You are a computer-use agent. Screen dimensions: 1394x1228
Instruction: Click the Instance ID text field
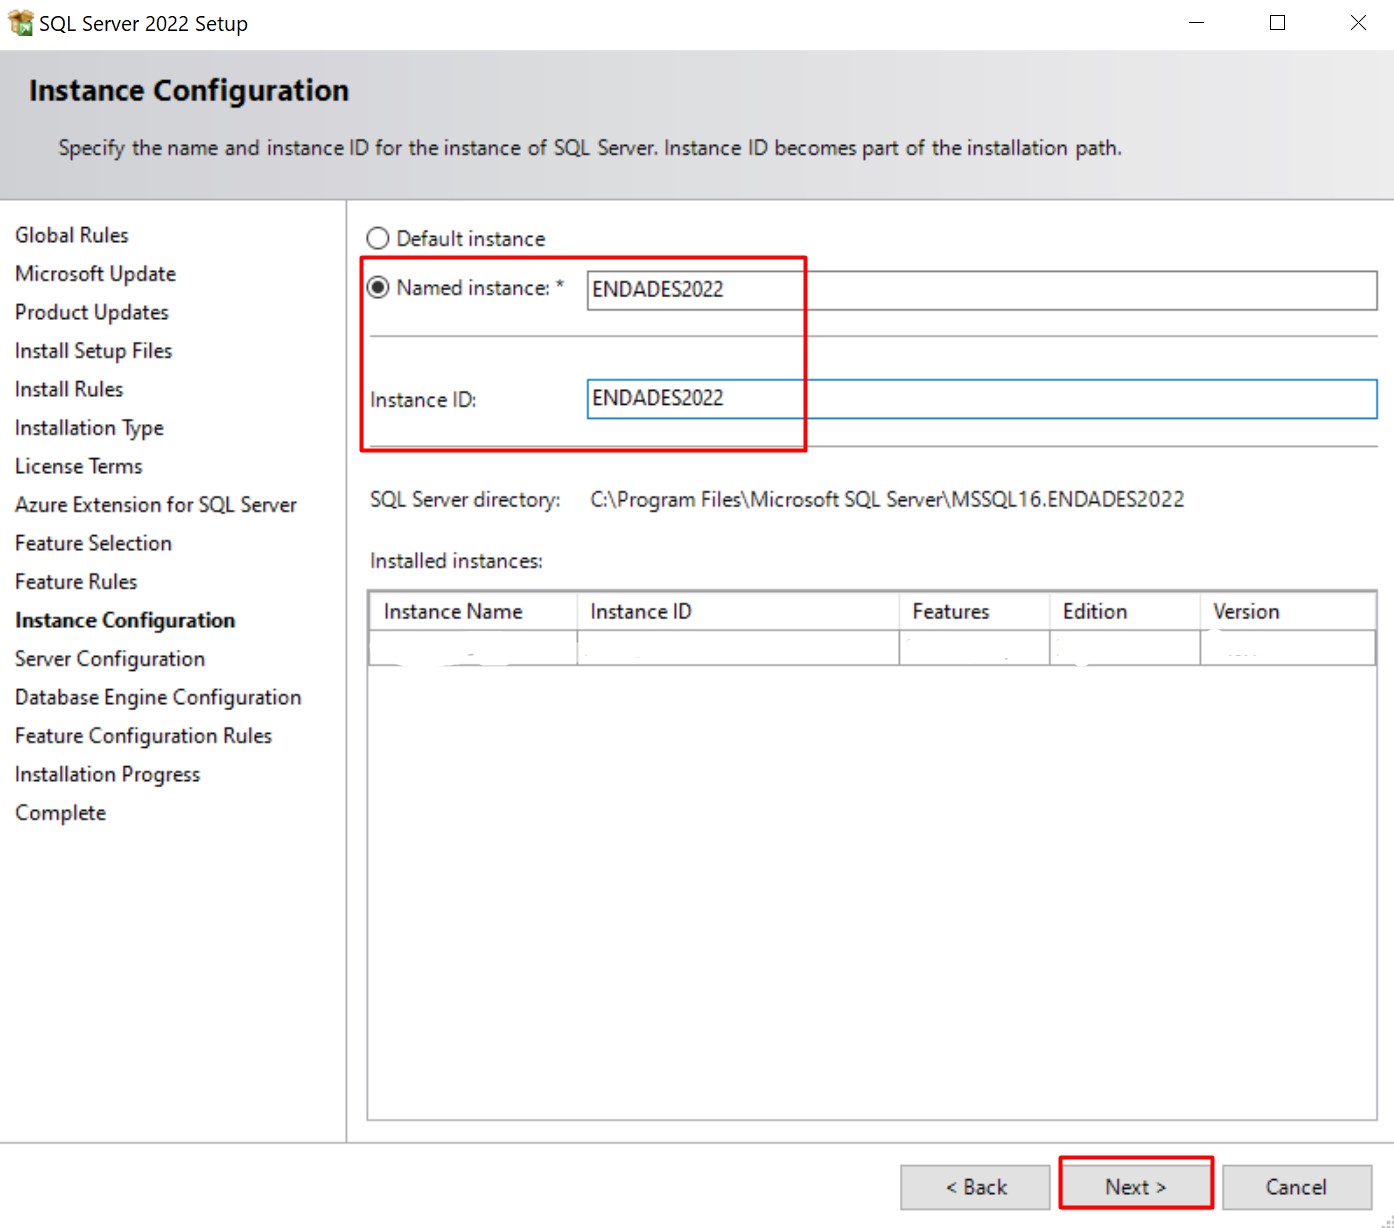(981, 399)
